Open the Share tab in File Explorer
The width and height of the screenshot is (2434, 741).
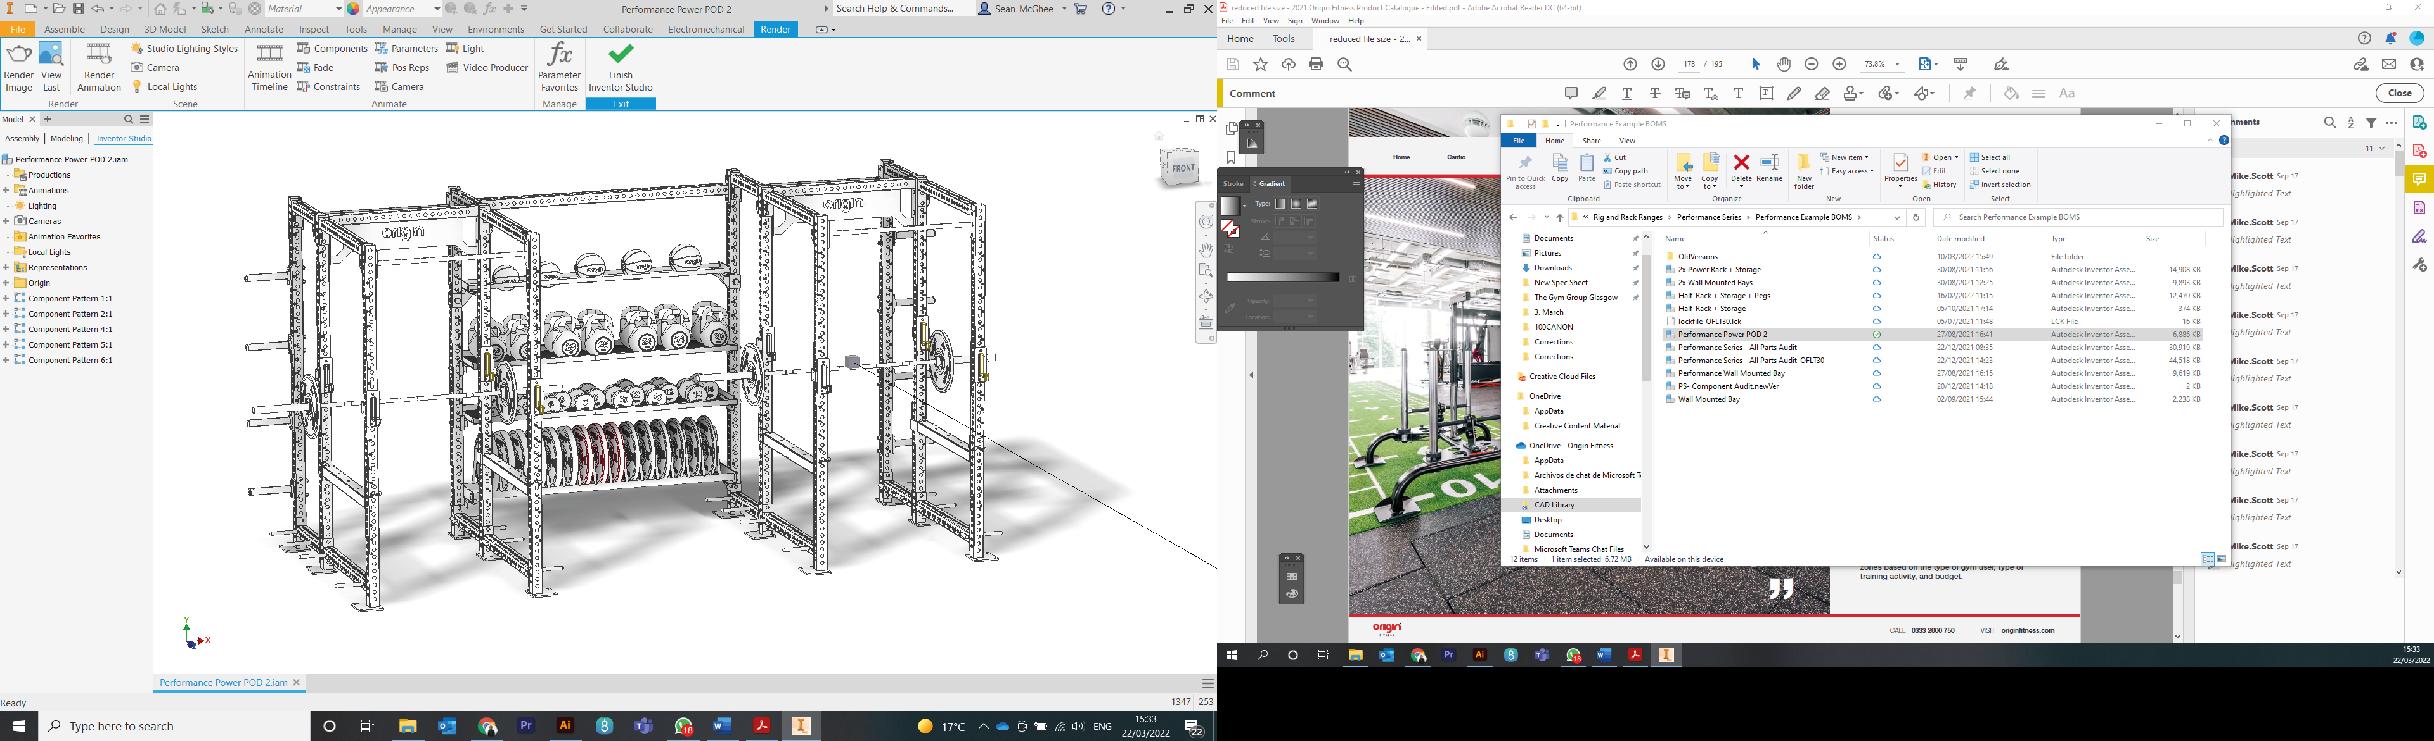click(1591, 141)
